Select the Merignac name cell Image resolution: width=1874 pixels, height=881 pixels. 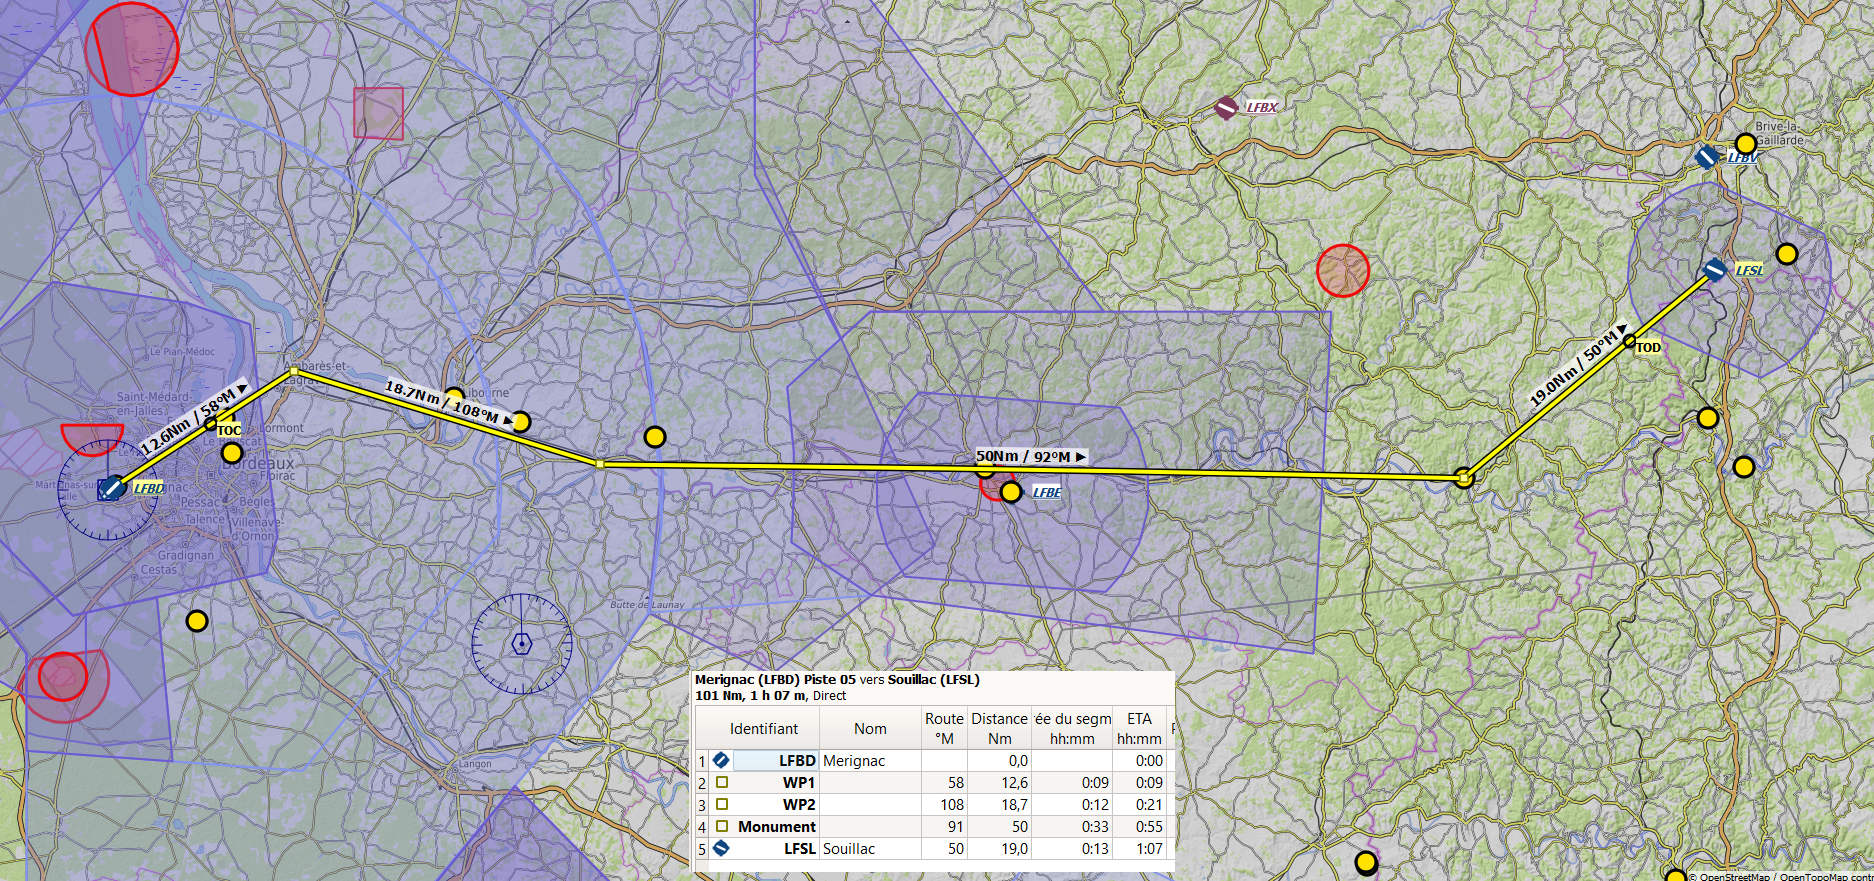tap(870, 761)
